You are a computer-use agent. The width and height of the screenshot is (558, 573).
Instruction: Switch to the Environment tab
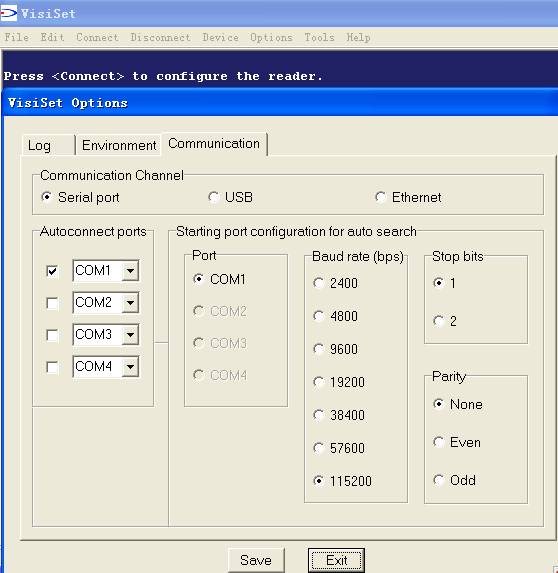pyautogui.click(x=119, y=145)
